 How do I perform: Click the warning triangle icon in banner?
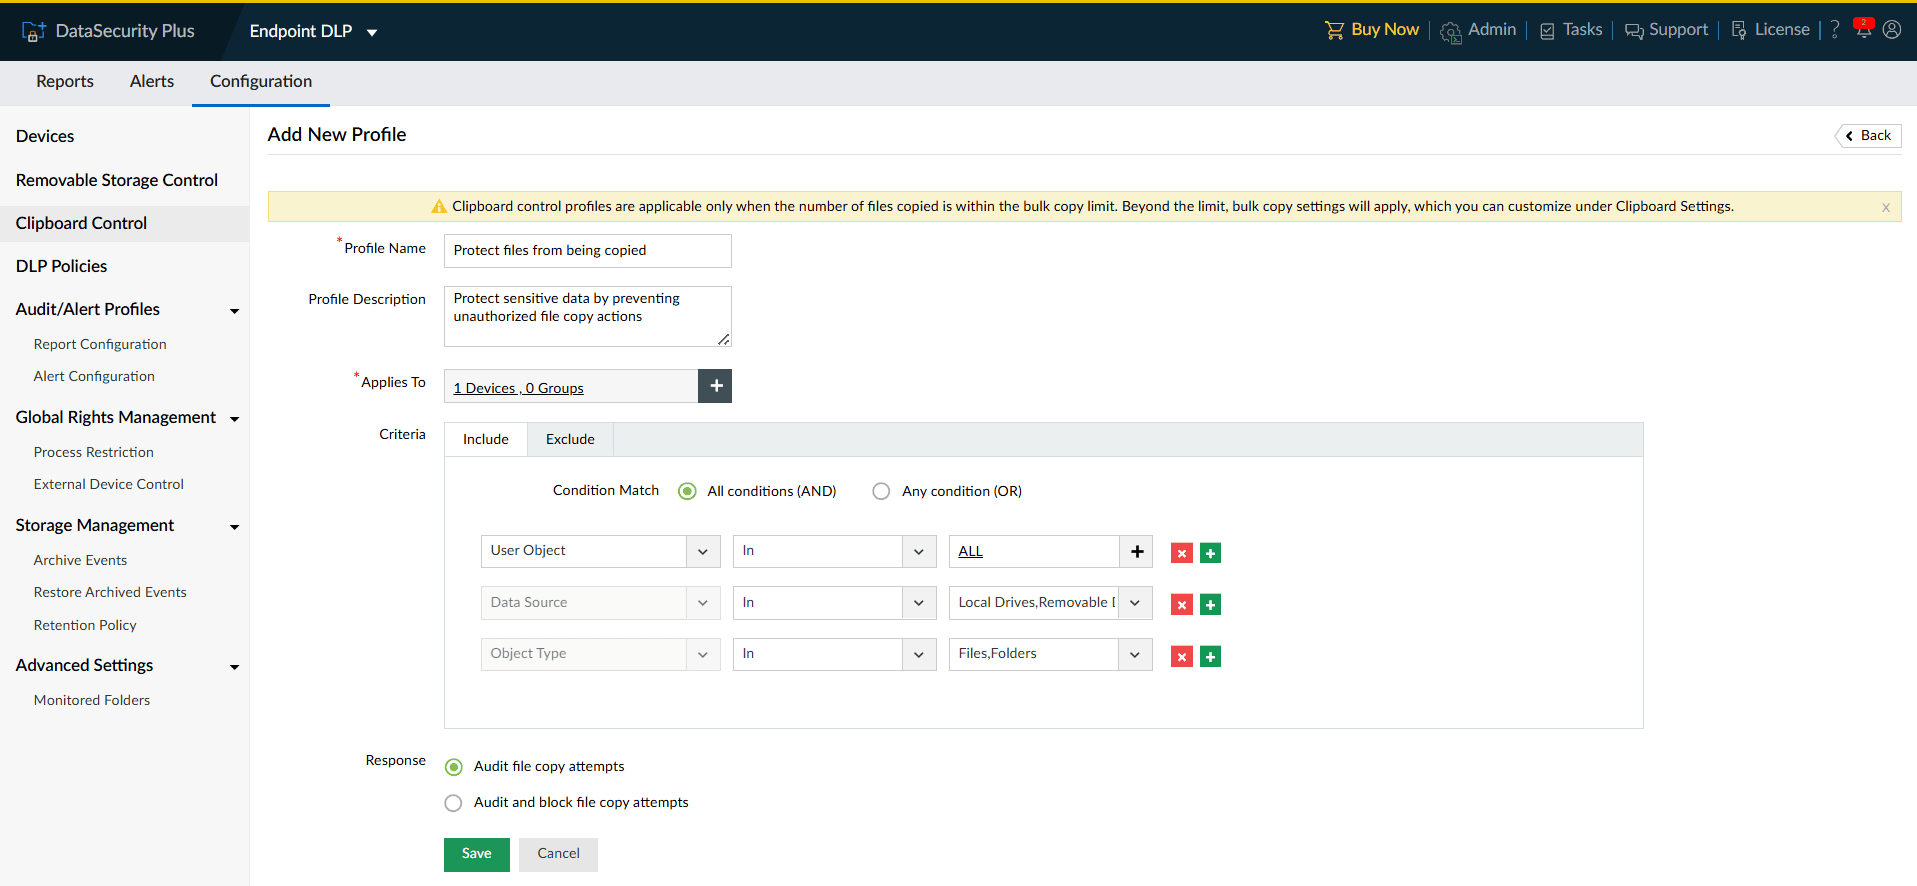pyautogui.click(x=438, y=206)
